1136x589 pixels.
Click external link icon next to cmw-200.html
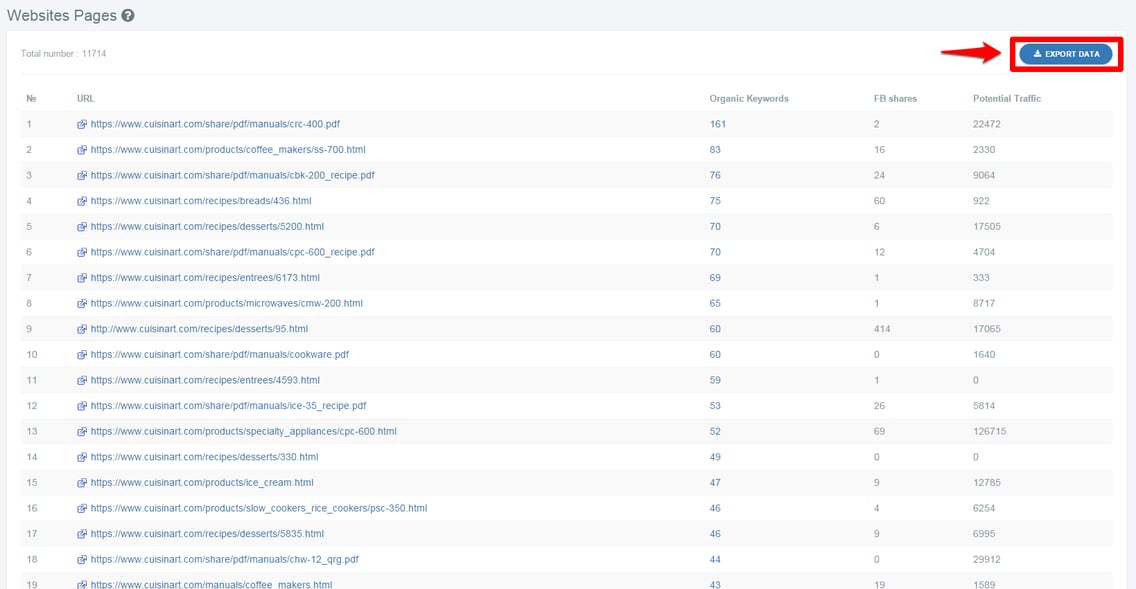coord(82,303)
